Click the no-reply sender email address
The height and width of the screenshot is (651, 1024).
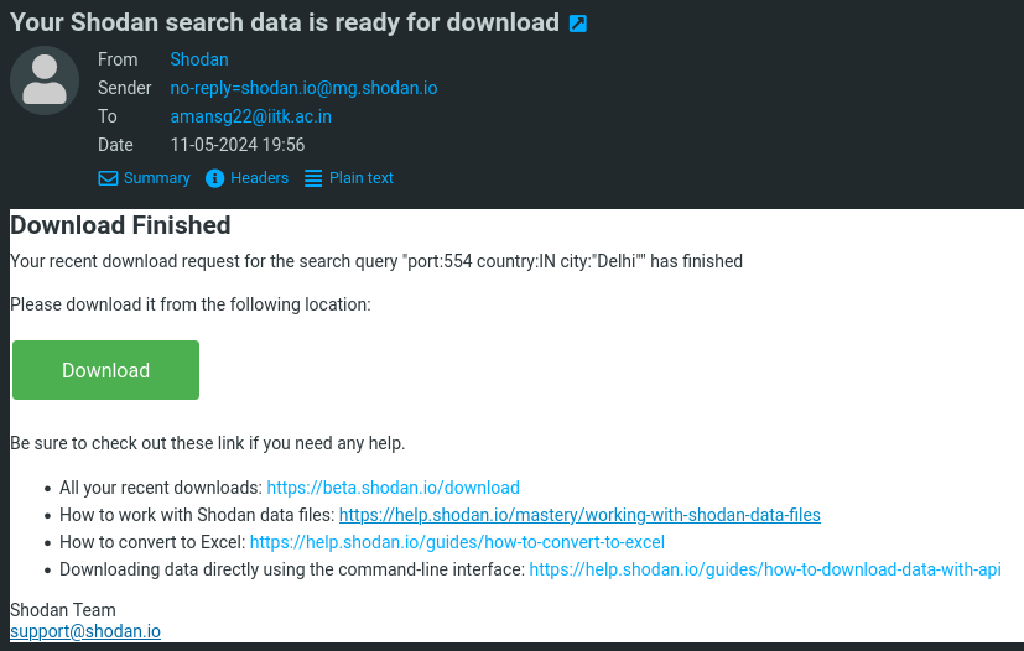point(303,88)
